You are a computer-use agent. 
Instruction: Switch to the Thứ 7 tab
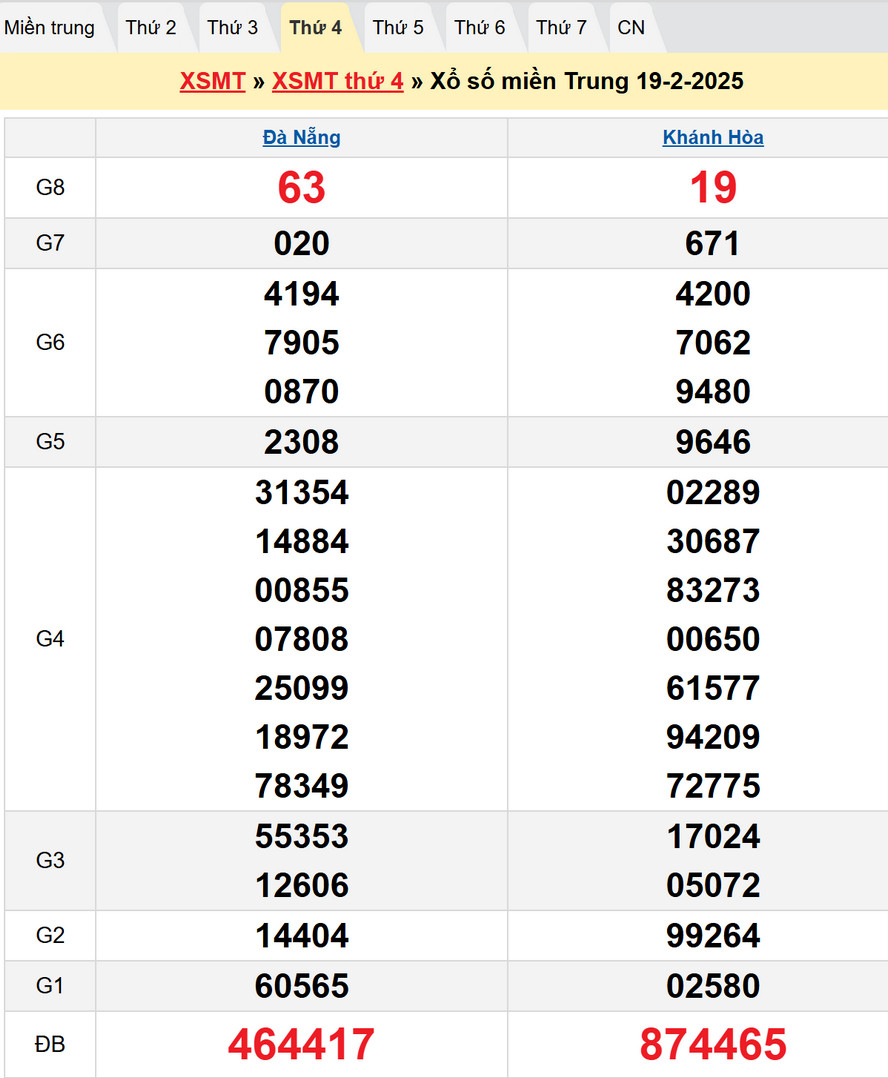pyautogui.click(x=561, y=28)
